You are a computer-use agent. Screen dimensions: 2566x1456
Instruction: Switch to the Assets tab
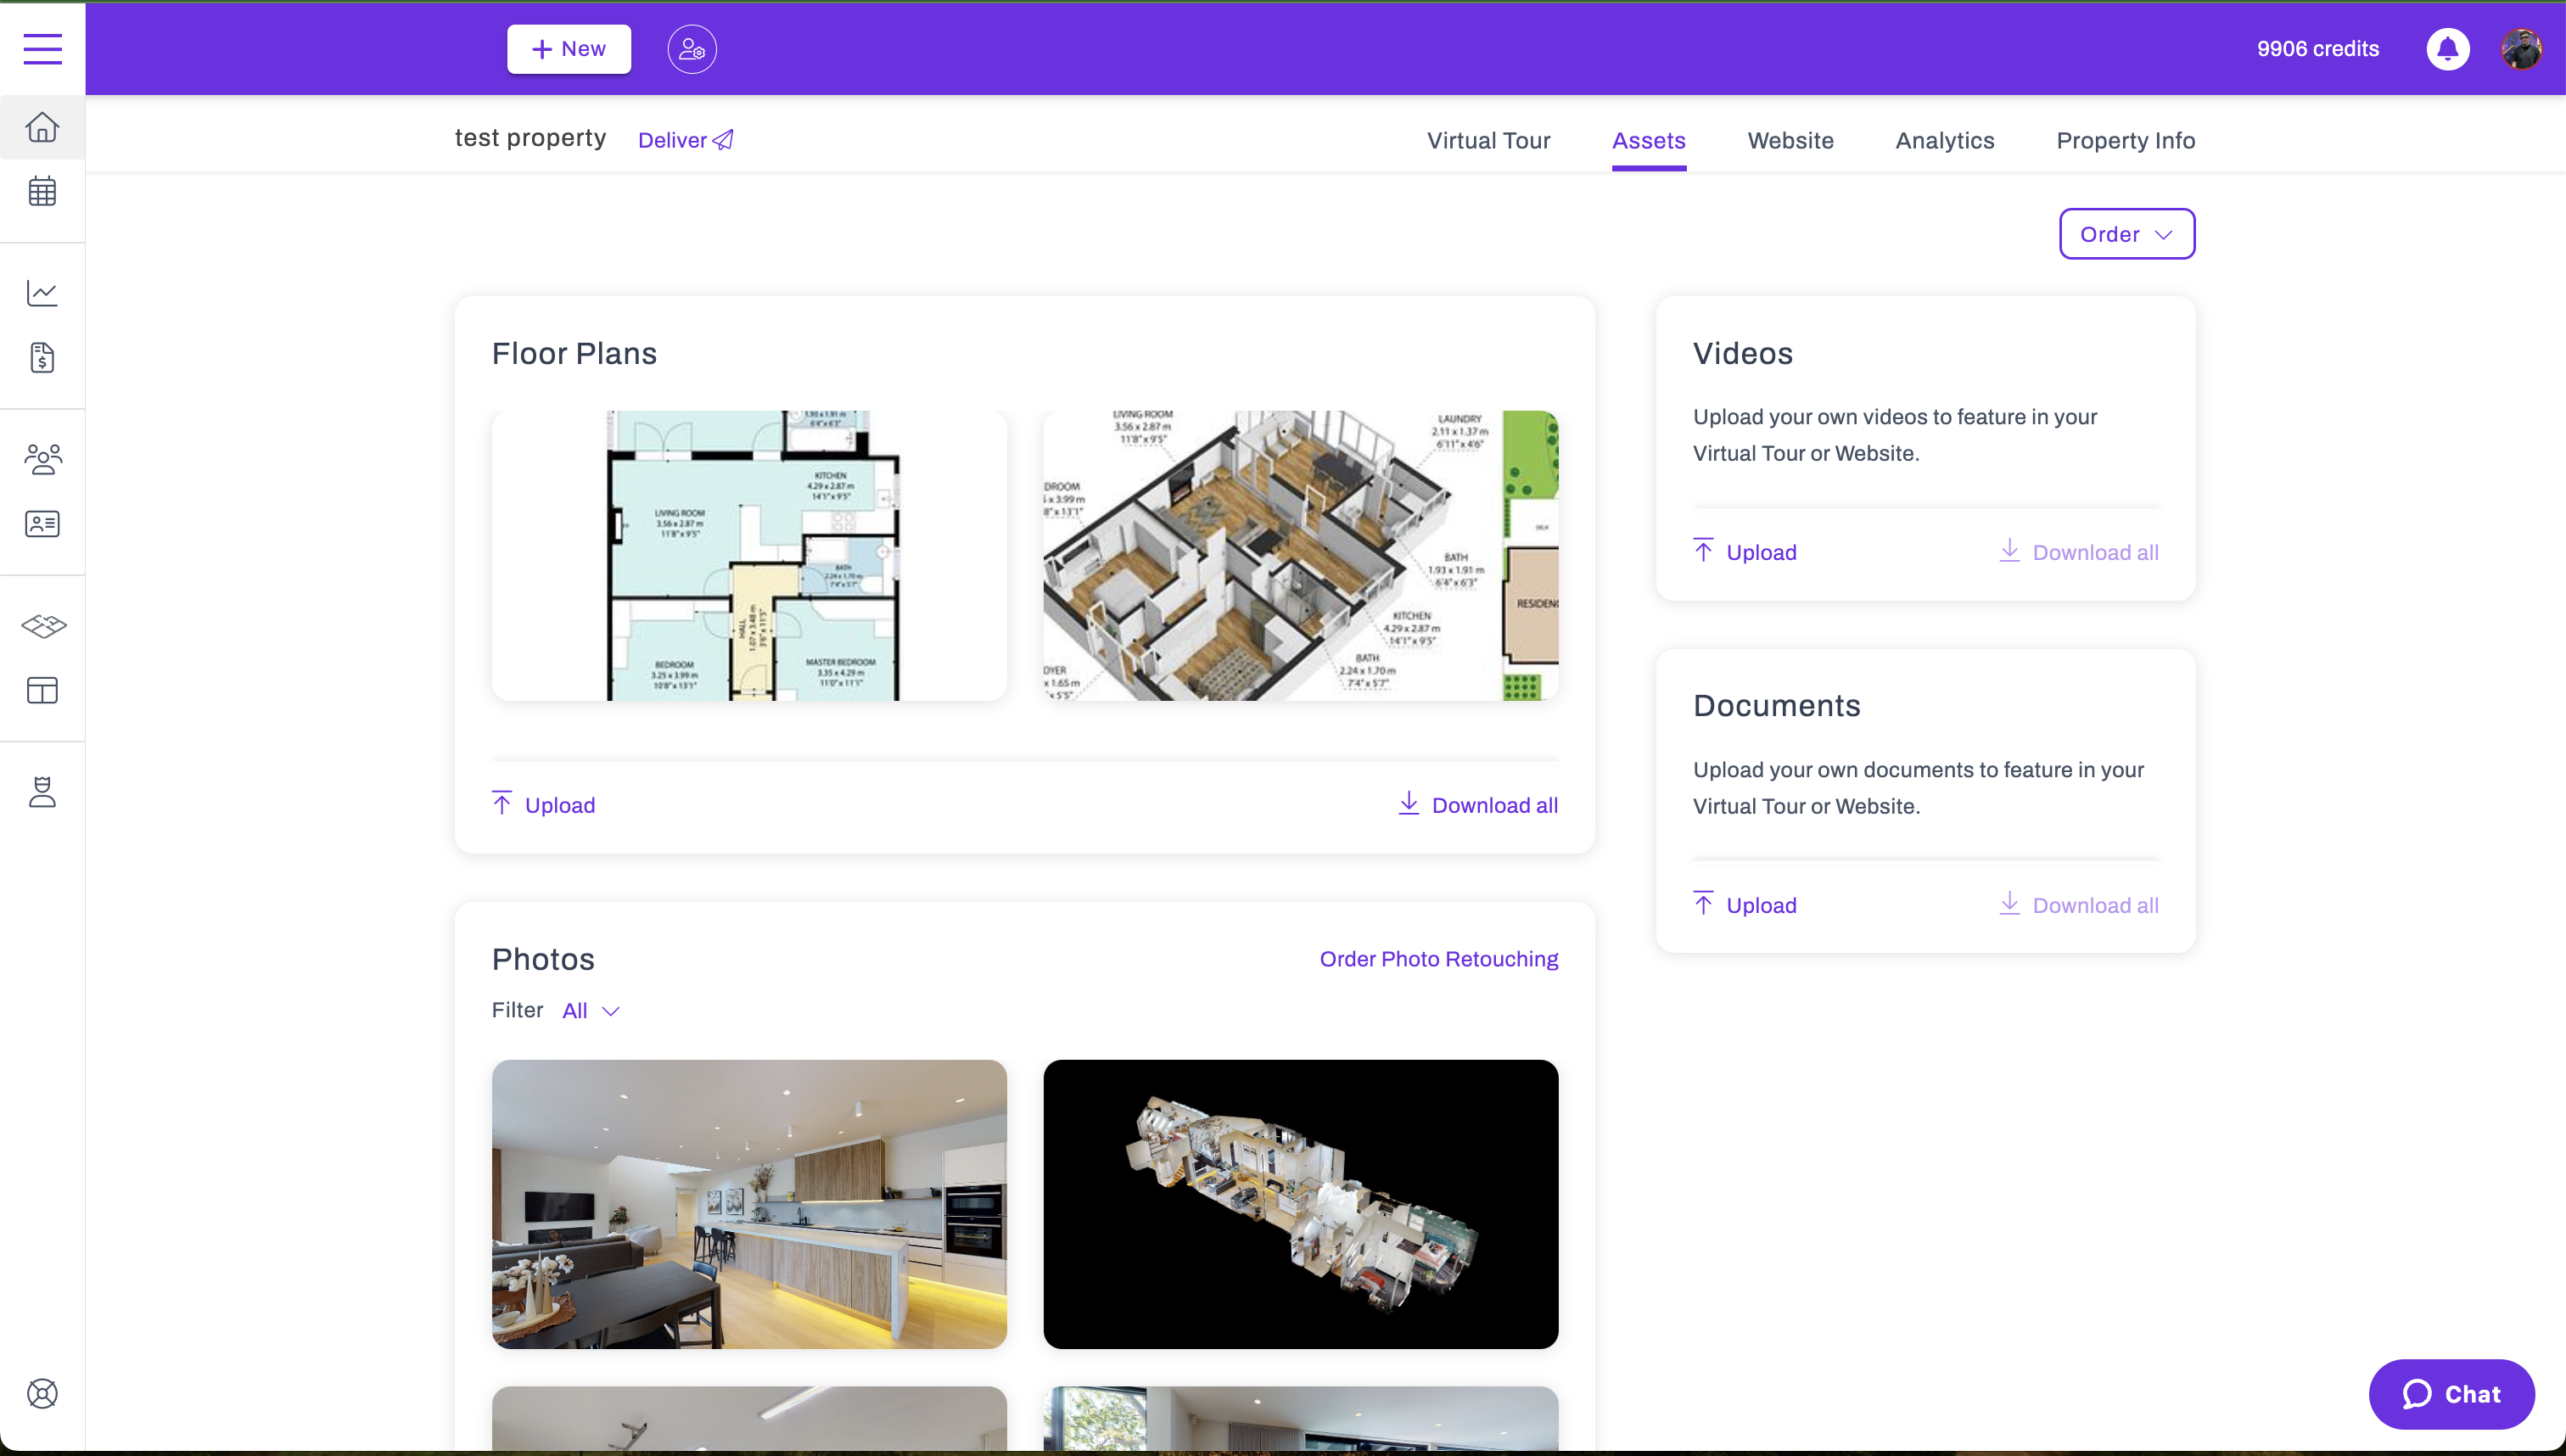tap(1648, 141)
